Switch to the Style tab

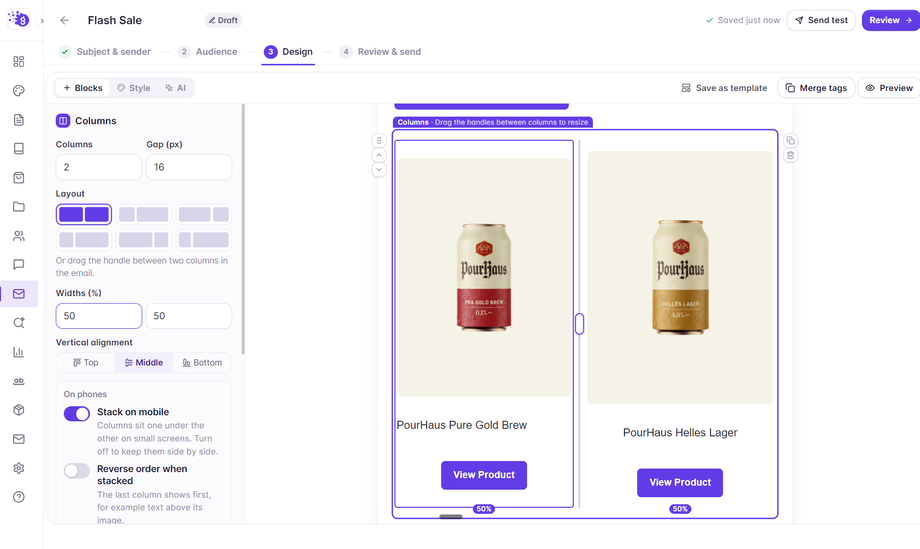[134, 88]
